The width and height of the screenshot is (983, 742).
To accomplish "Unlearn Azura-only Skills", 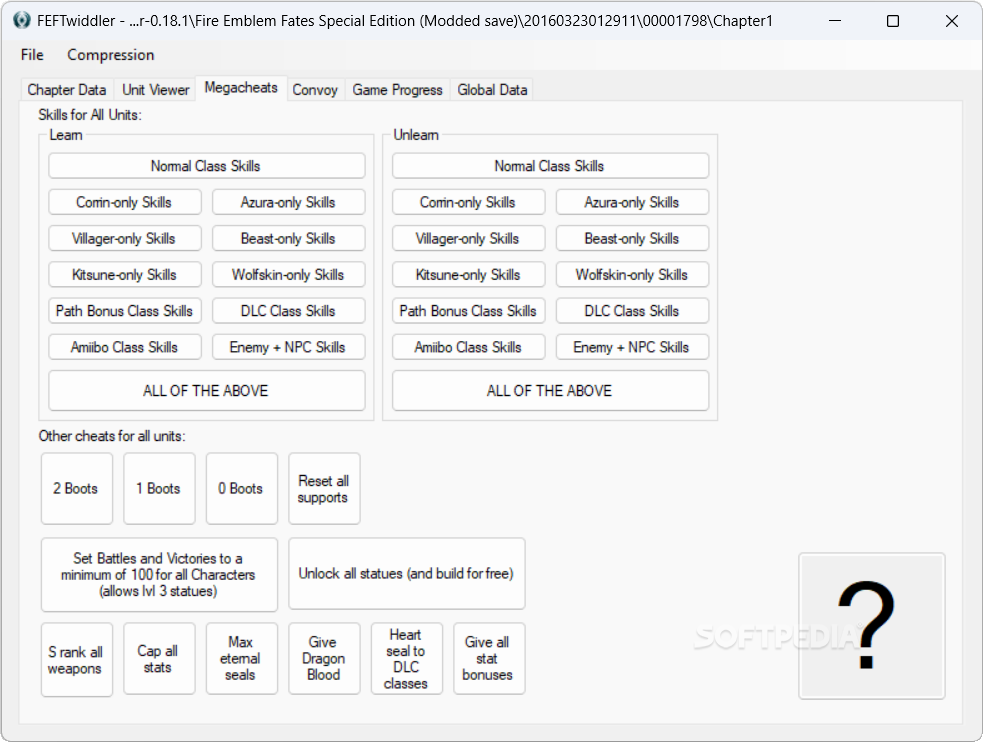I will click(632, 202).
